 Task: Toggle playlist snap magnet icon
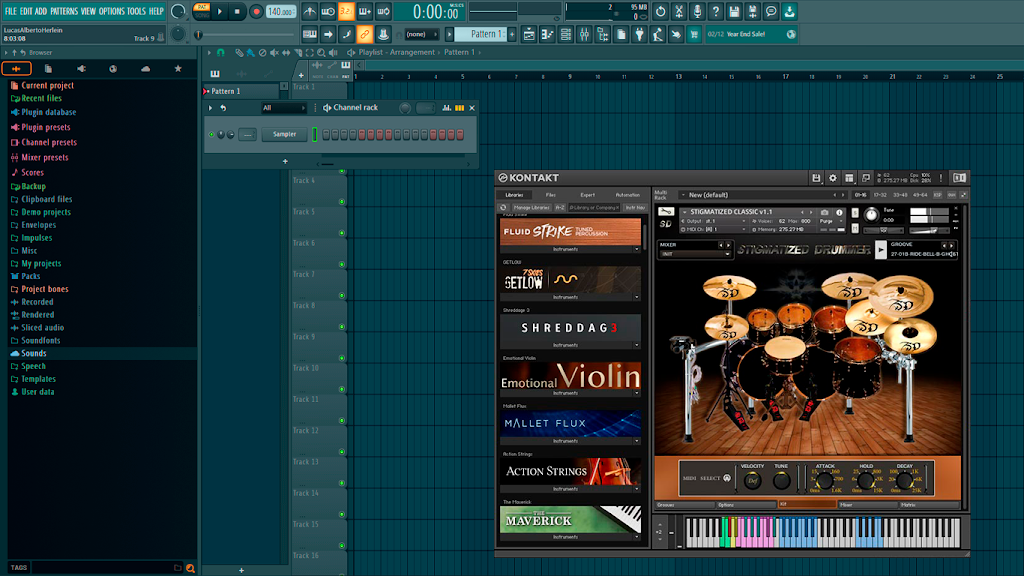(221, 52)
